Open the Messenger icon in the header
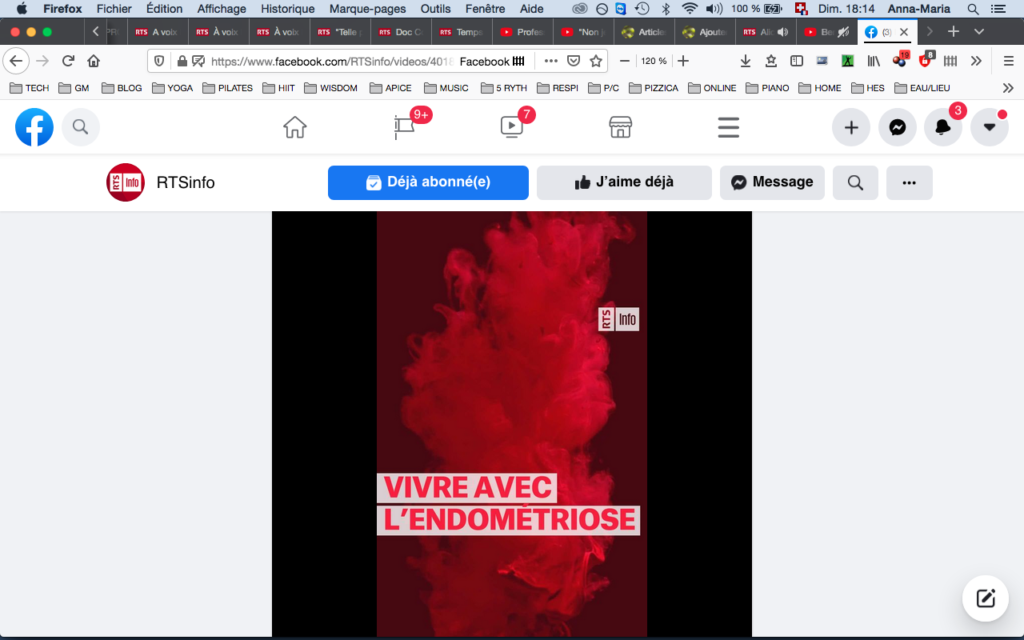The image size is (1024, 640). [897, 127]
